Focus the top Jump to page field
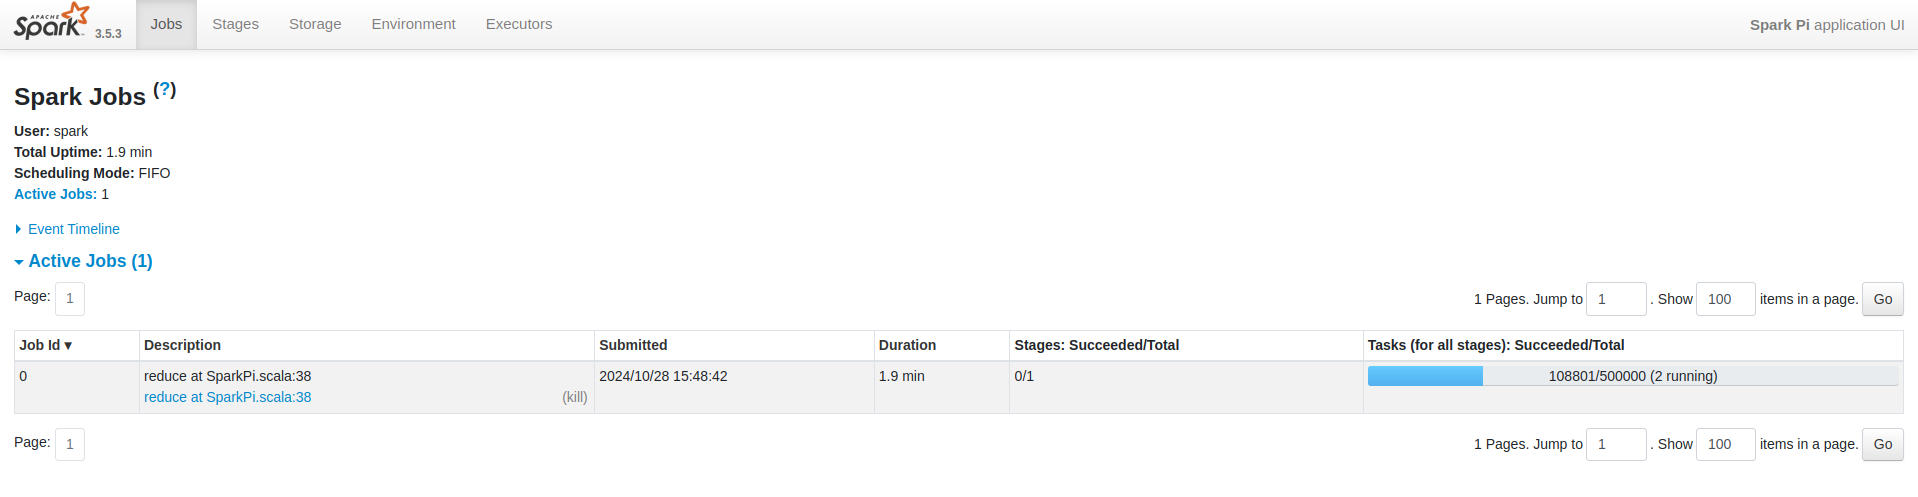1918x497 pixels. [1615, 299]
